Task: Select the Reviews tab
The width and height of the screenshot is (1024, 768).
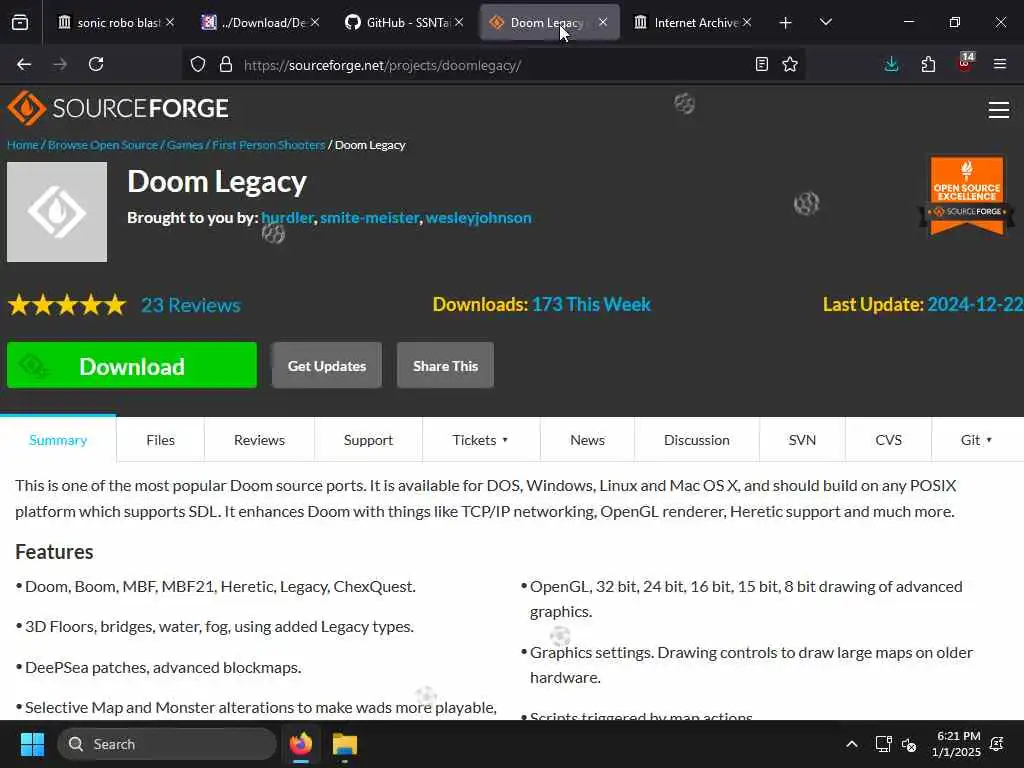Action: click(259, 440)
